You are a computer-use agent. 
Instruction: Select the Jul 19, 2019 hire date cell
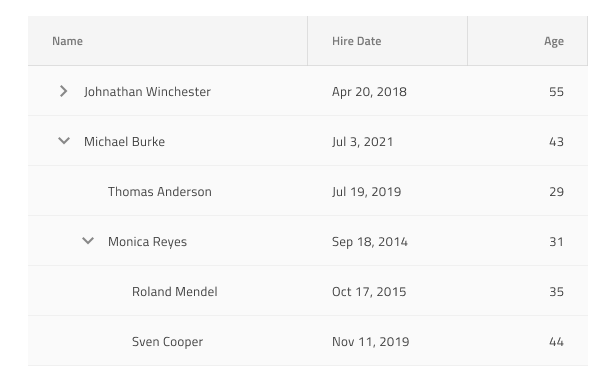387,191
